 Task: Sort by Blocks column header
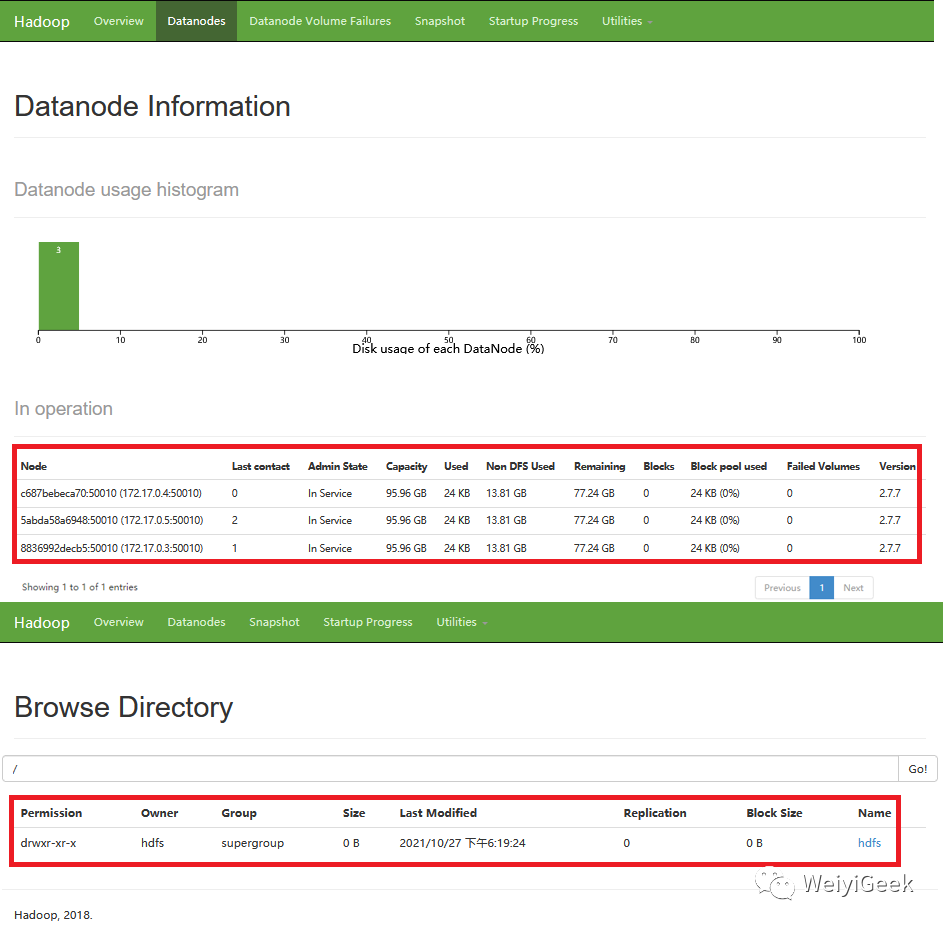(x=659, y=466)
